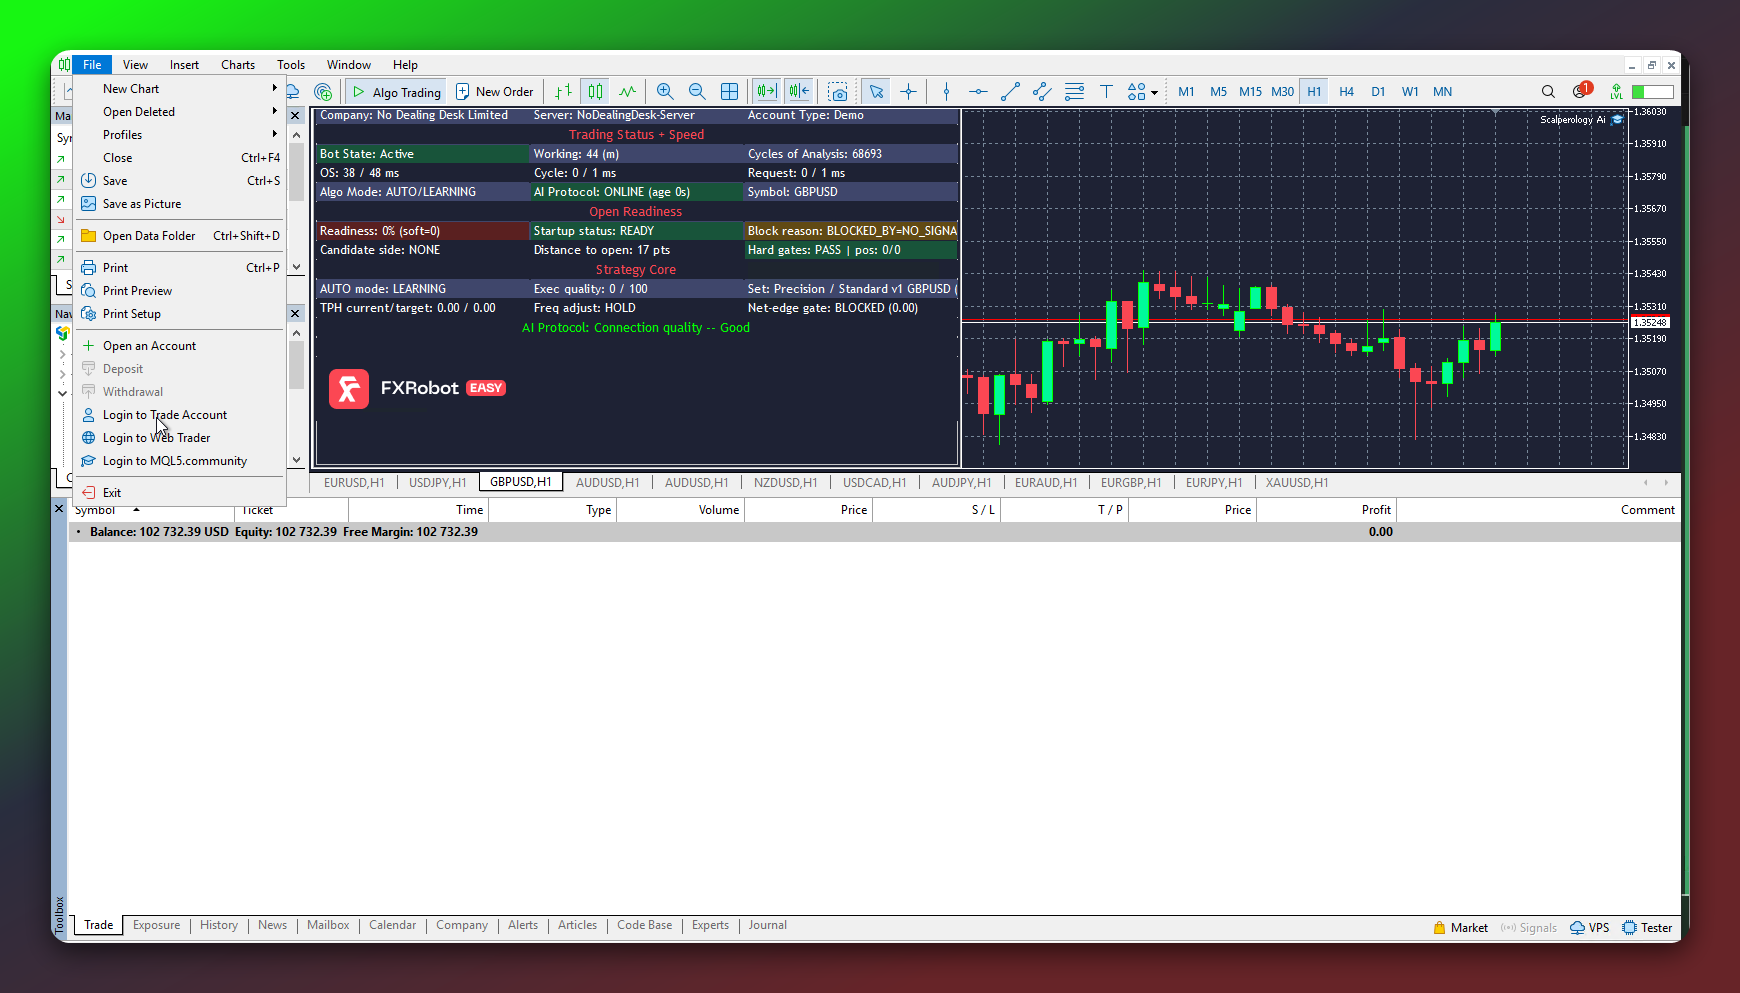The image size is (1740, 993).
Task: Click the New Order button
Action: click(x=494, y=91)
